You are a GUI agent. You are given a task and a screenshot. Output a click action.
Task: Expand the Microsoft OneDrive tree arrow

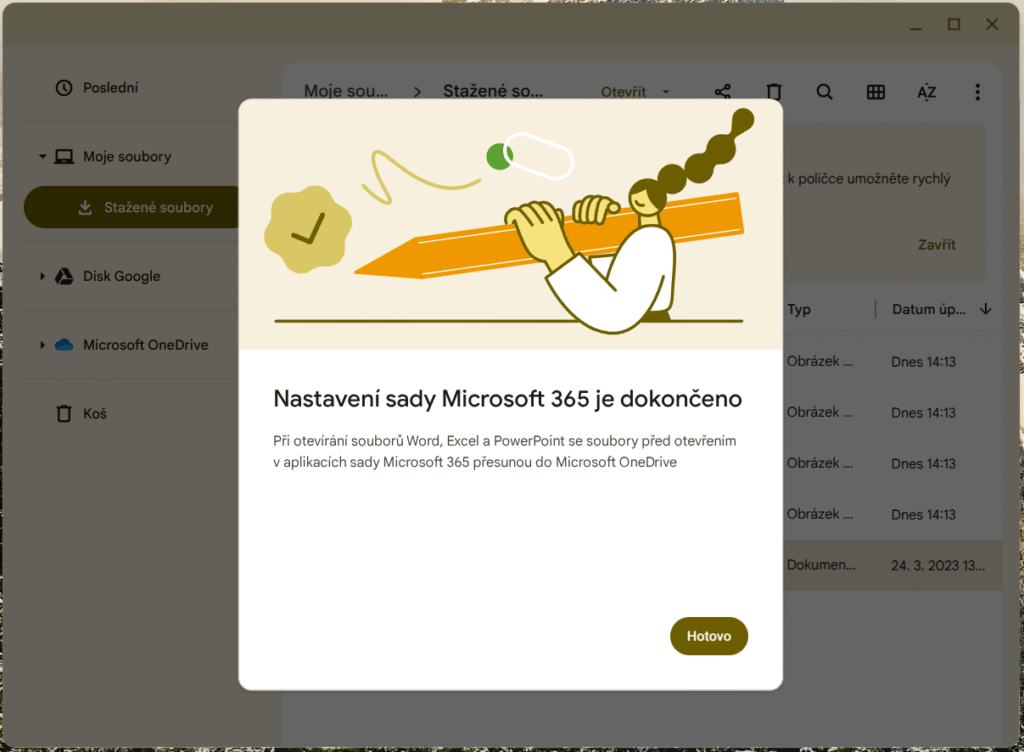(42, 345)
